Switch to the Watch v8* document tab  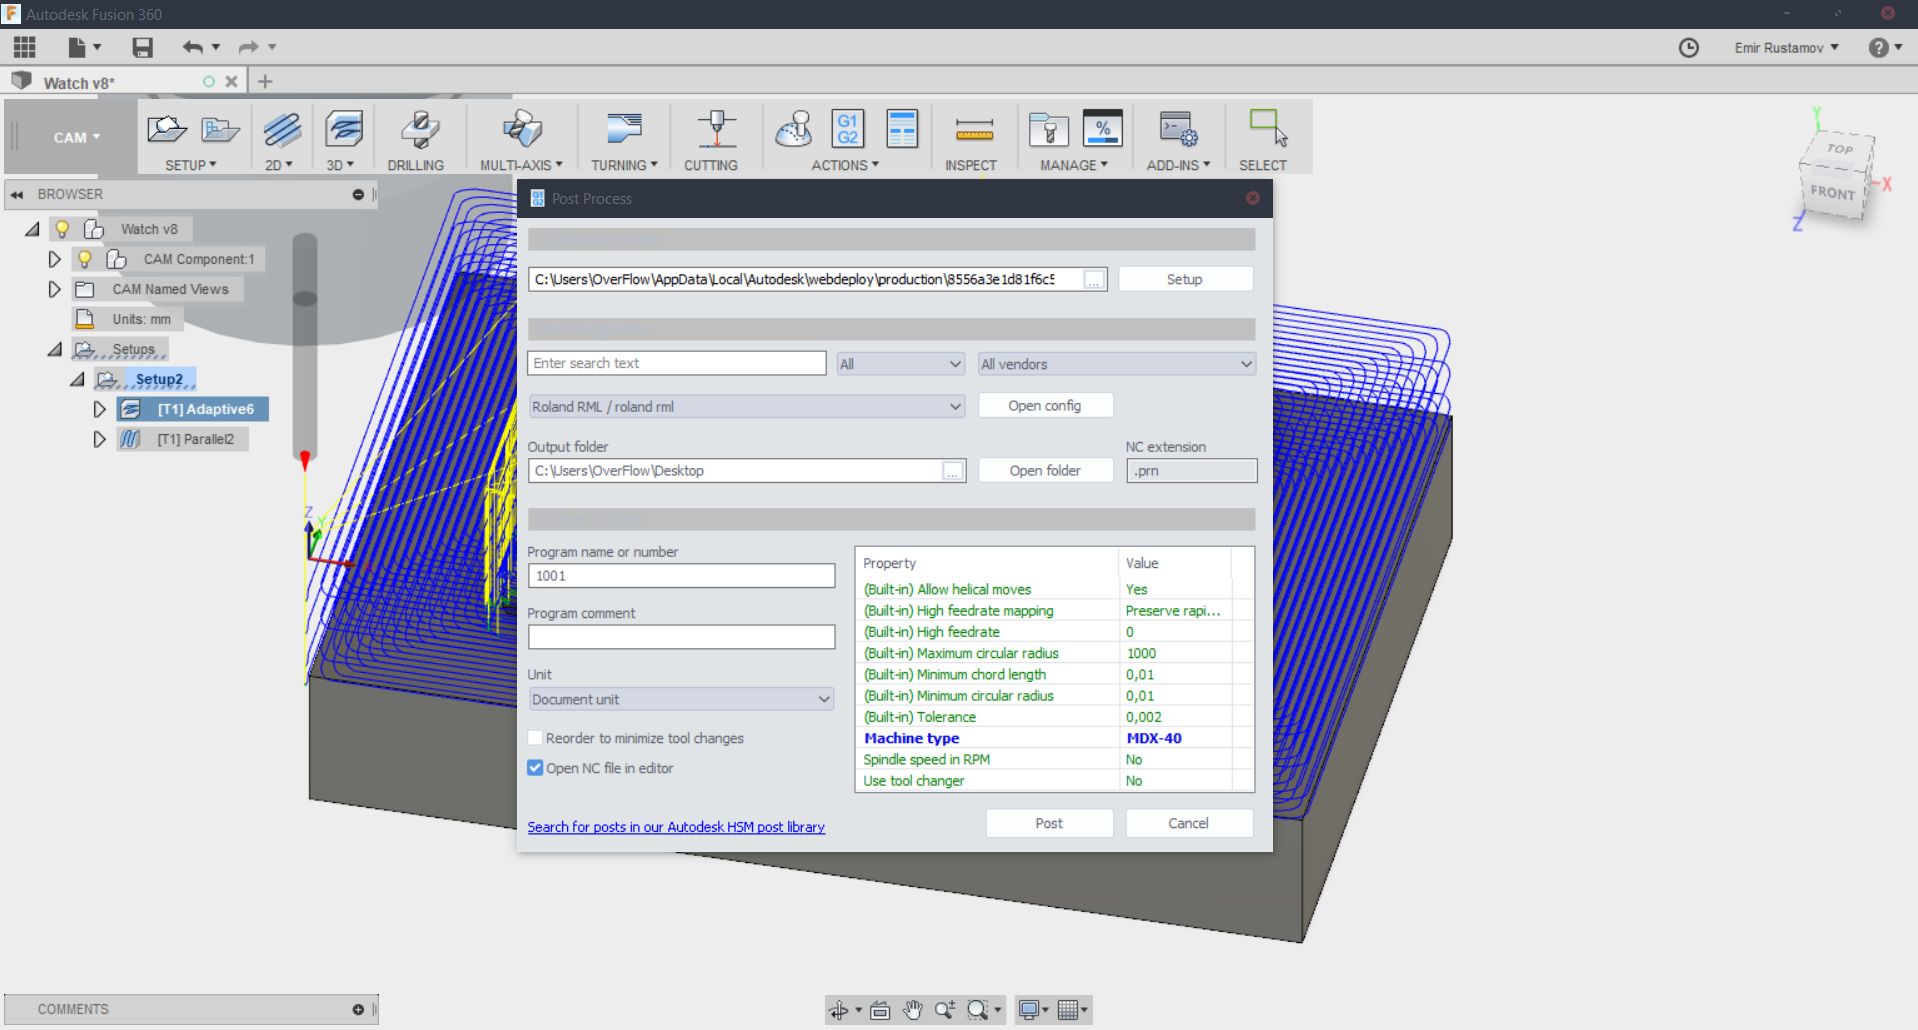pos(79,83)
